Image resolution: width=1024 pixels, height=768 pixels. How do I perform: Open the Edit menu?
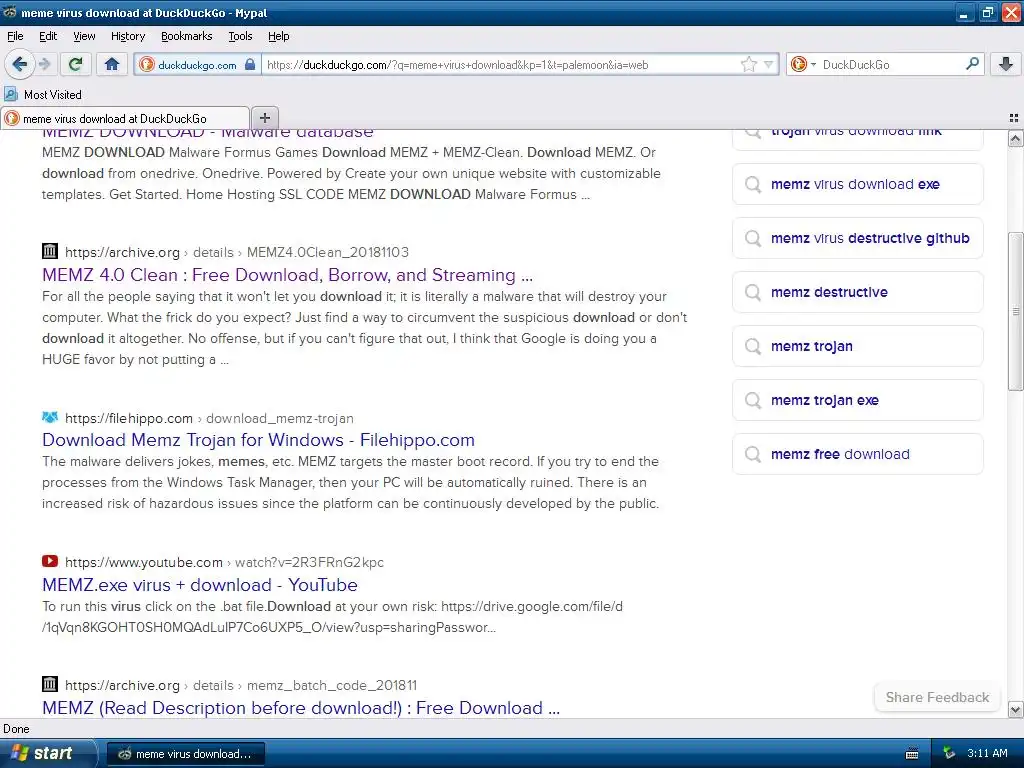48,37
